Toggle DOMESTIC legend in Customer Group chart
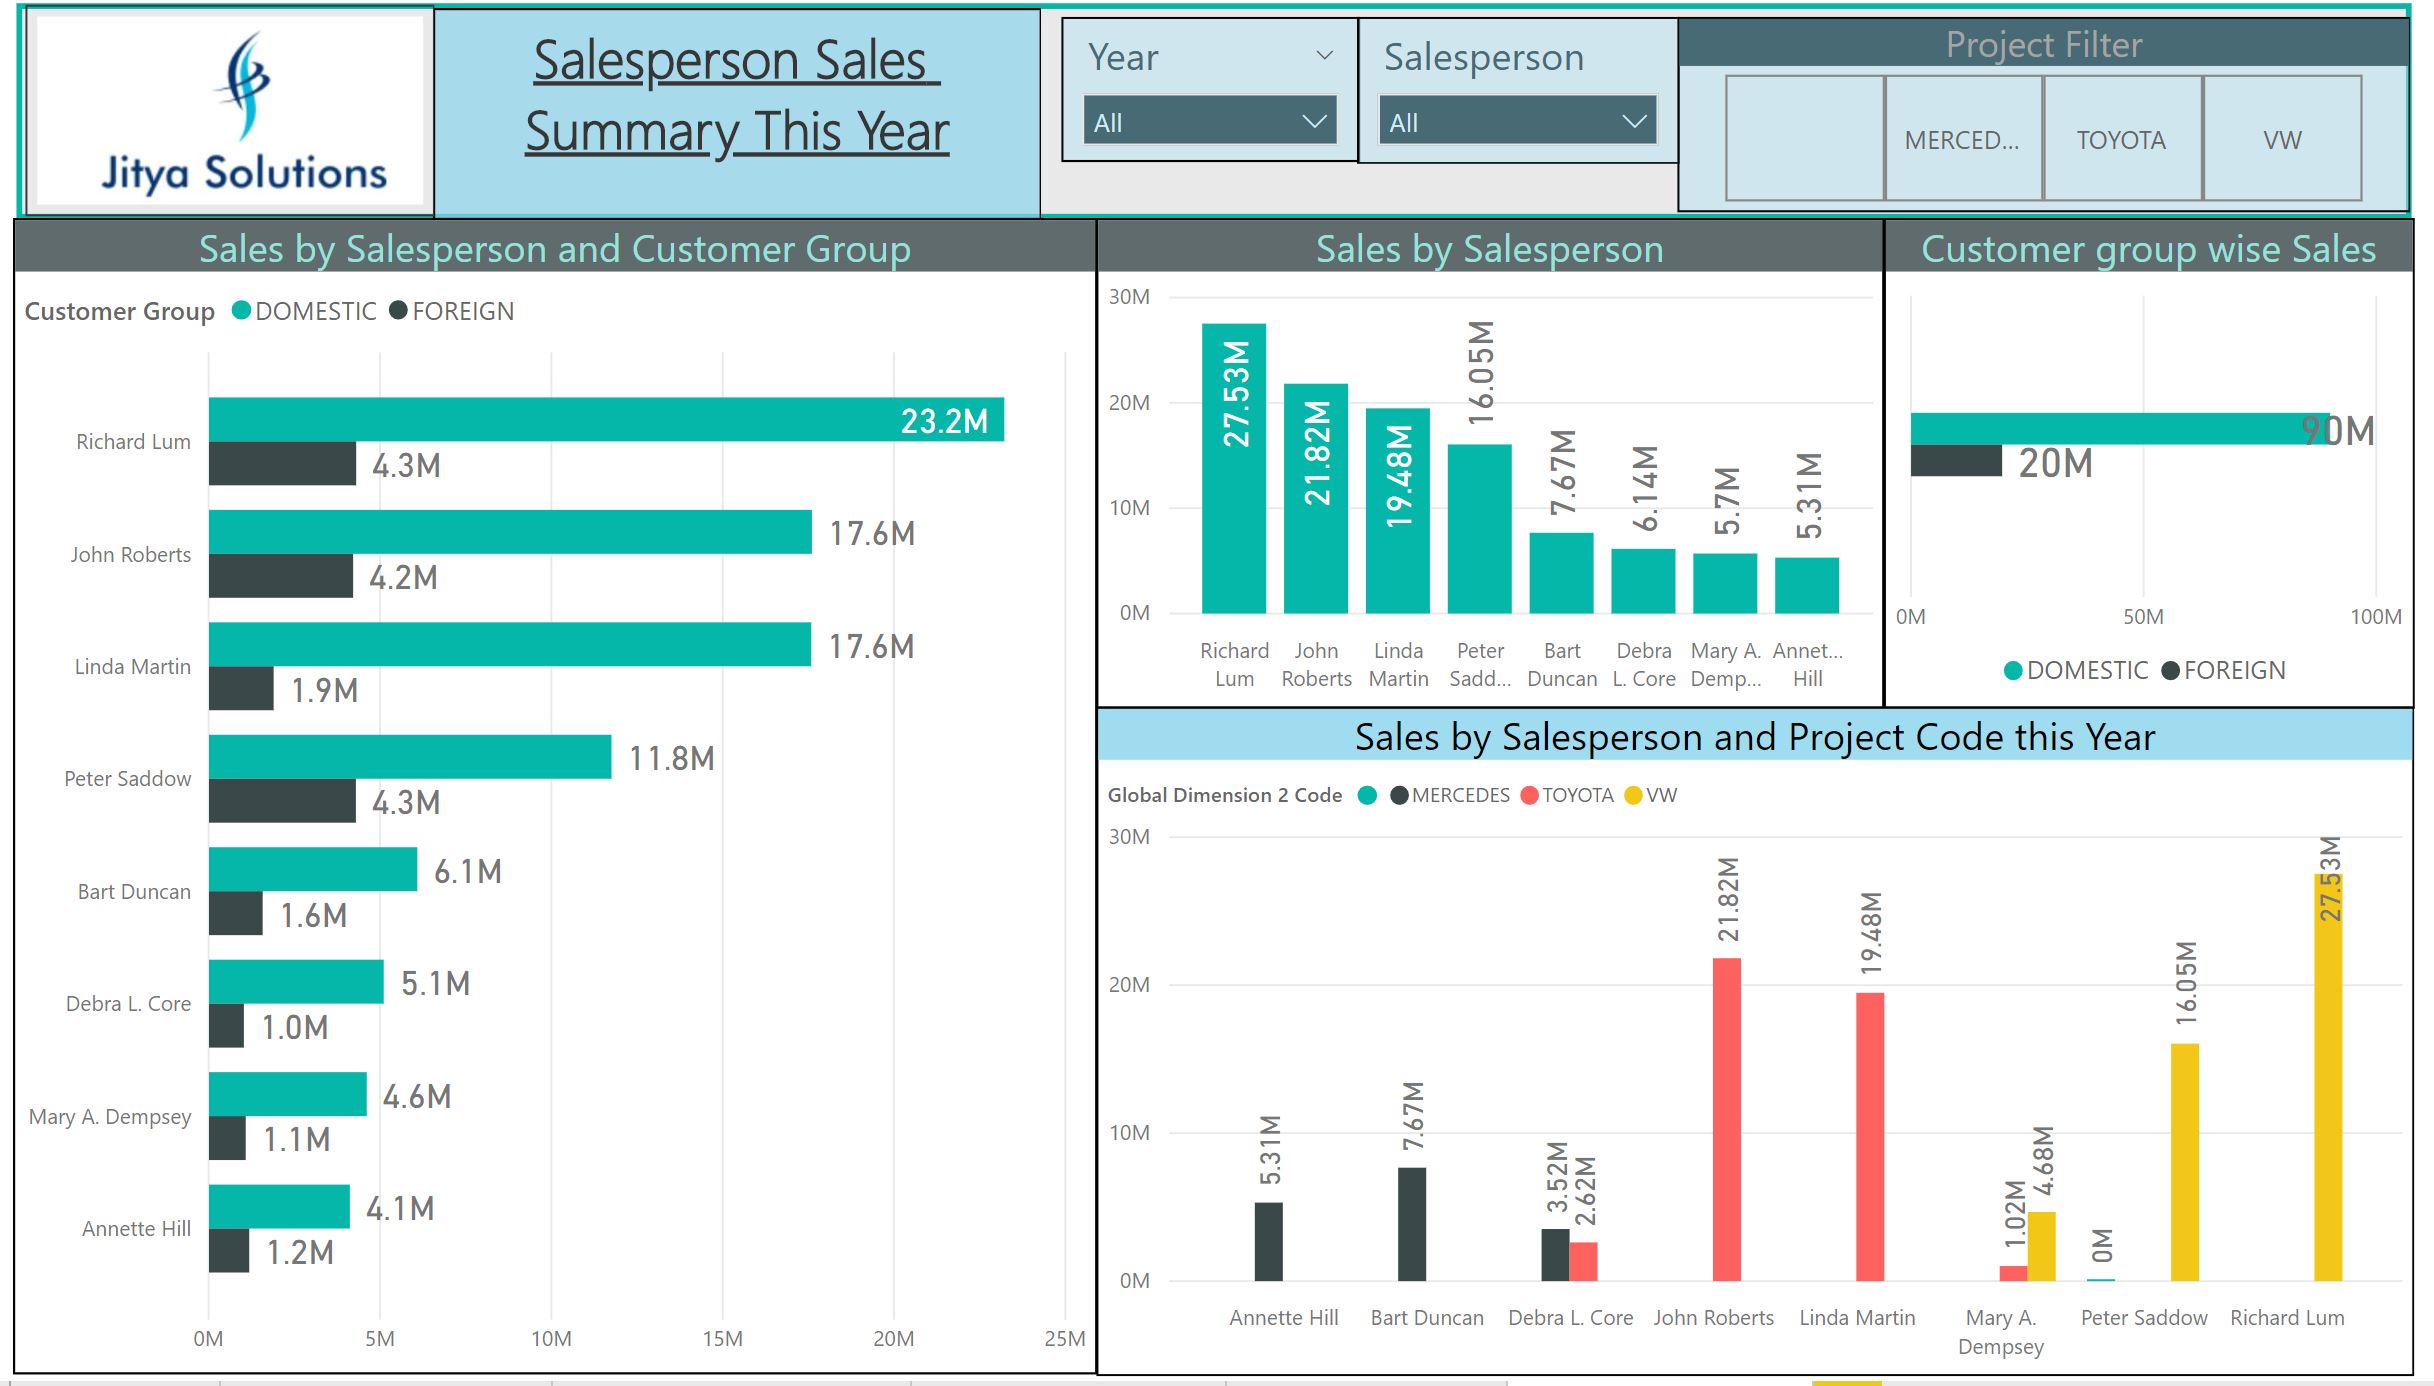Viewport: 2434px width, 1386px height. (304, 311)
